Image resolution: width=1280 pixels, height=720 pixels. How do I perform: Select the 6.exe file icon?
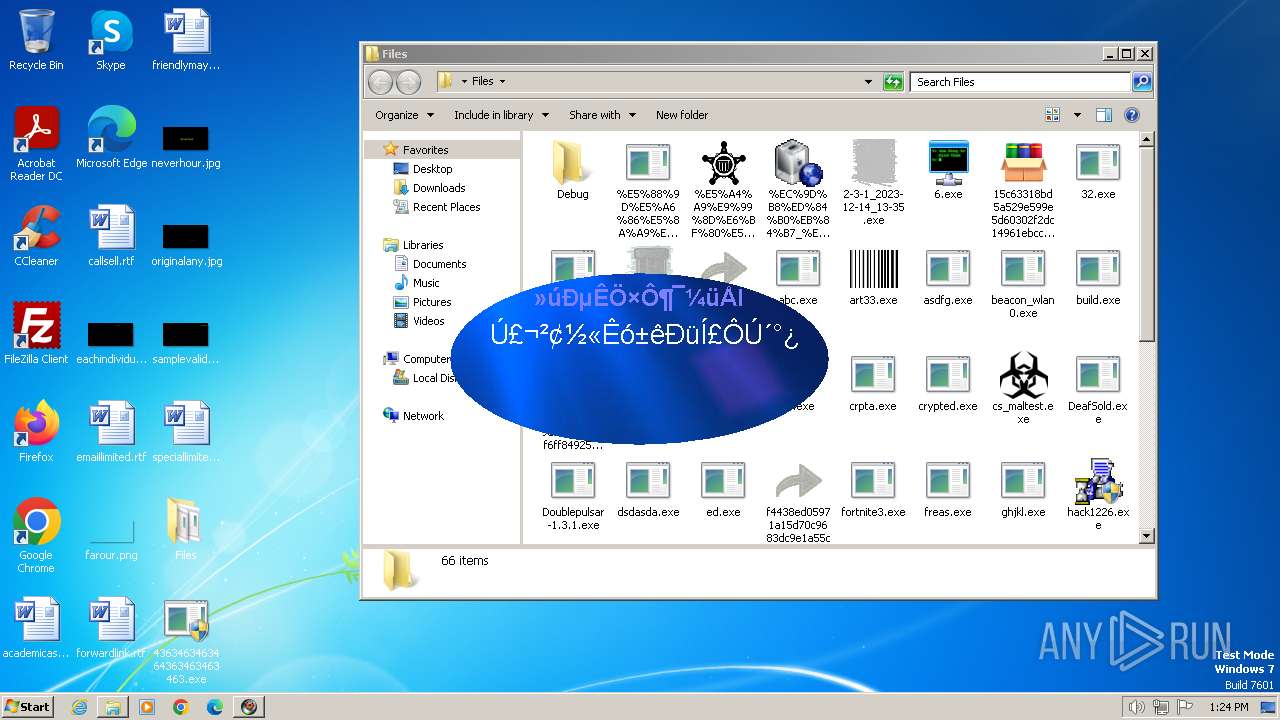pos(948,169)
